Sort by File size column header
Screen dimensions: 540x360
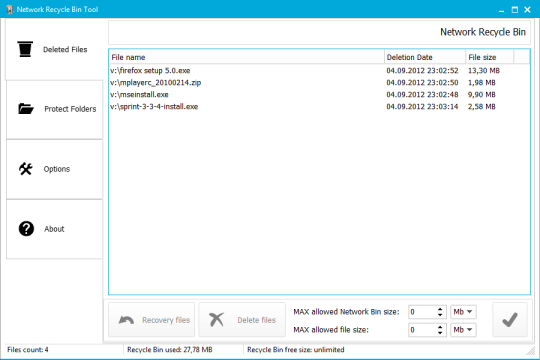(x=490, y=57)
